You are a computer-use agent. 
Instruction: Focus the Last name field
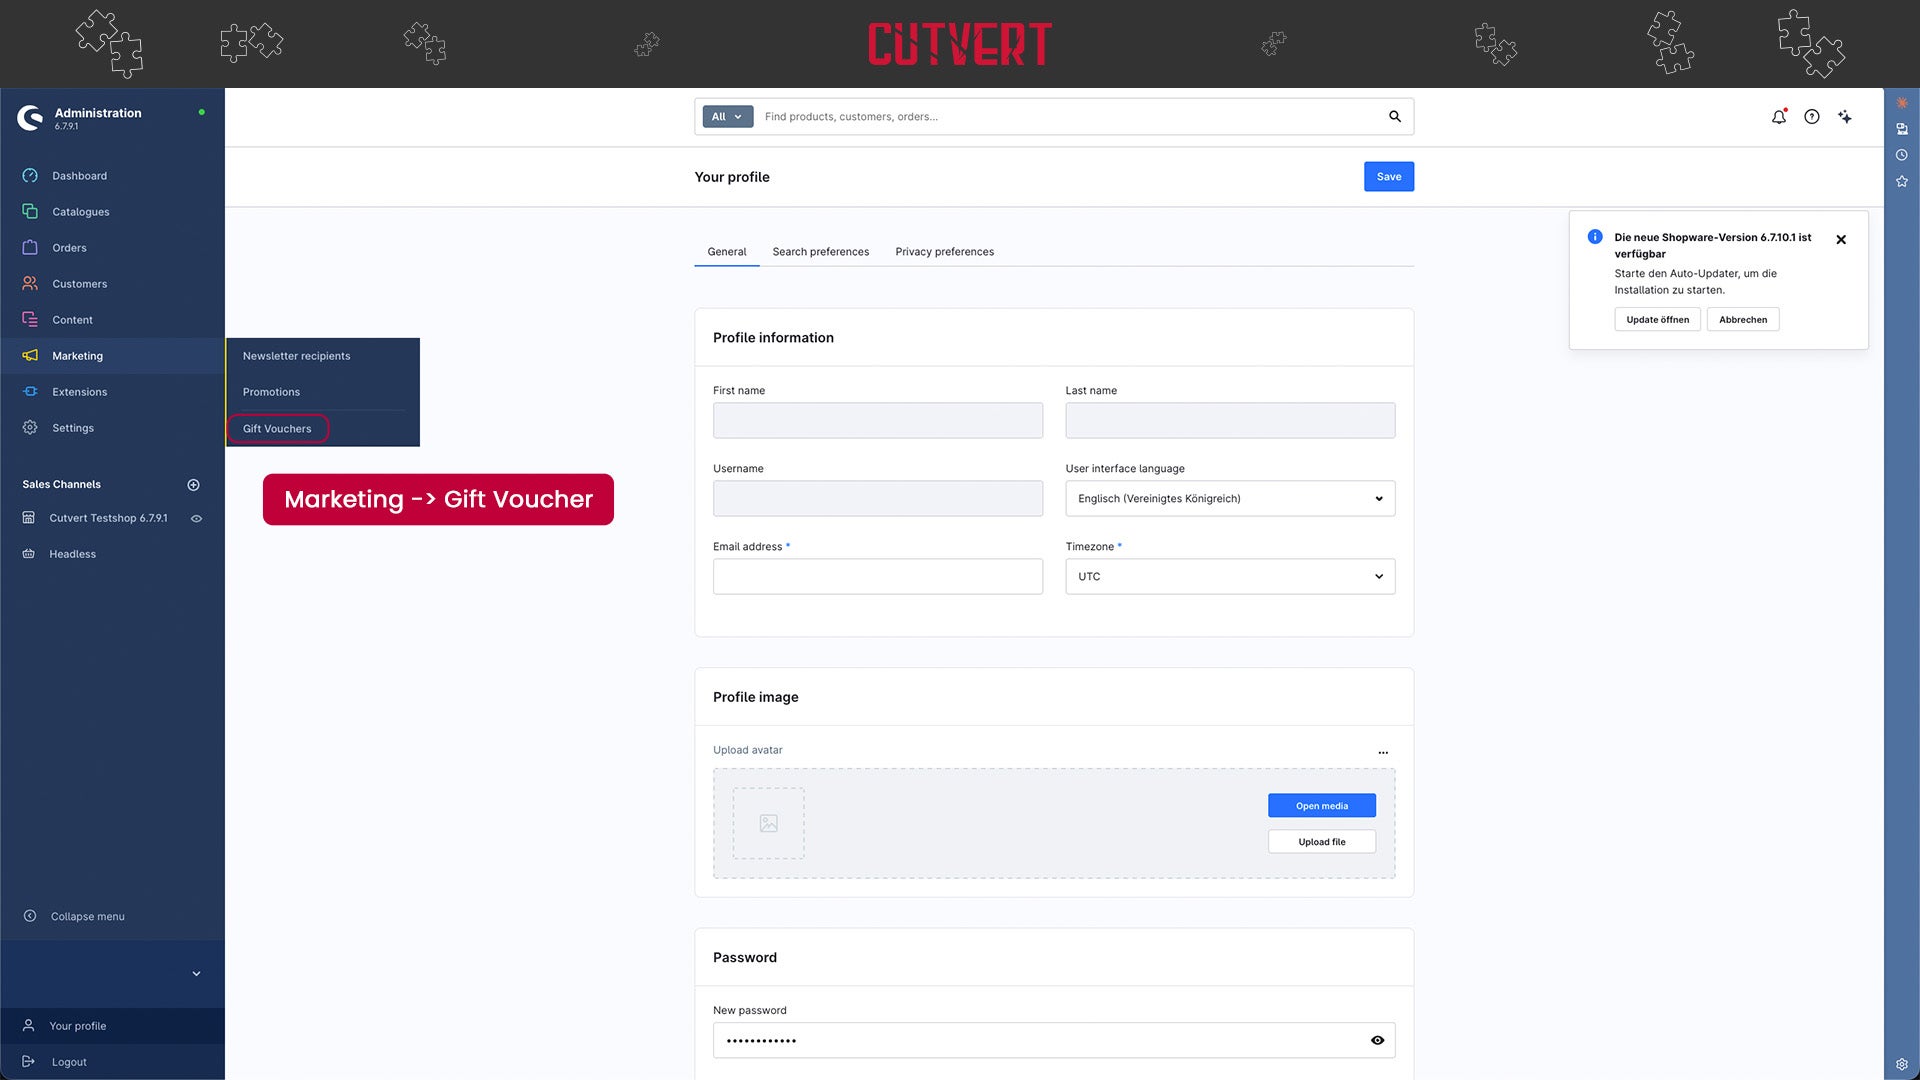[1230, 421]
